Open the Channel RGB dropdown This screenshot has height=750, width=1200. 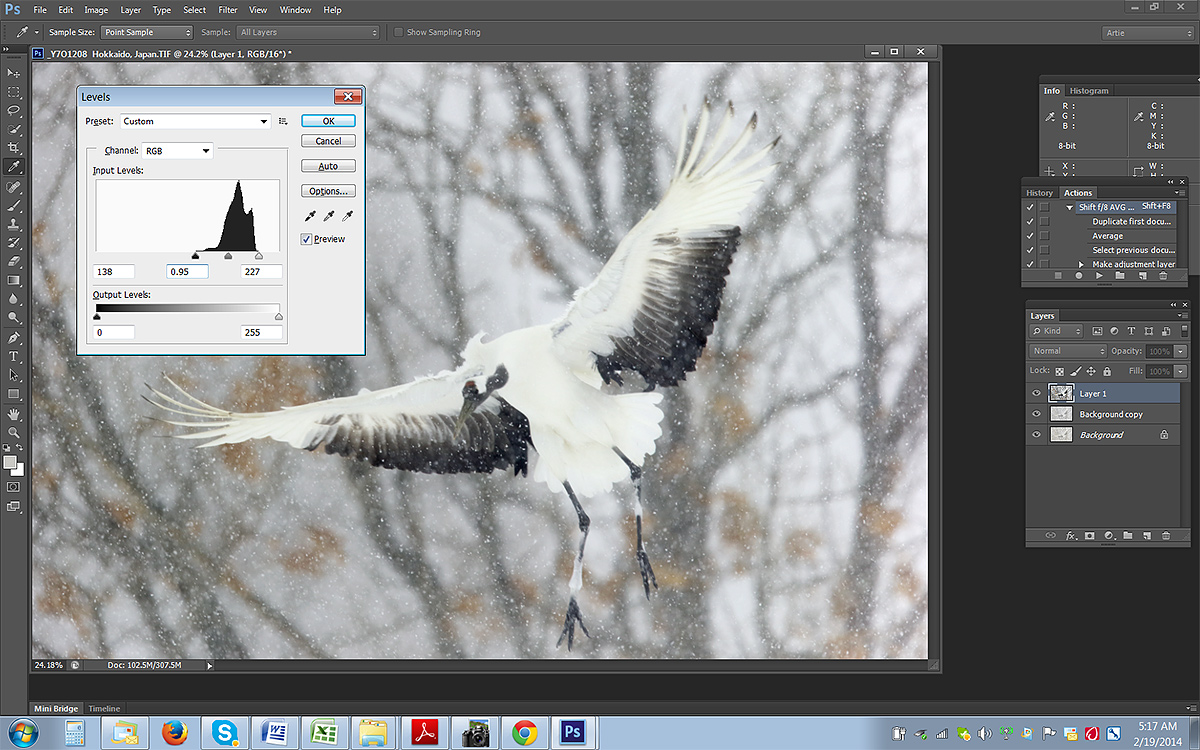(178, 151)
